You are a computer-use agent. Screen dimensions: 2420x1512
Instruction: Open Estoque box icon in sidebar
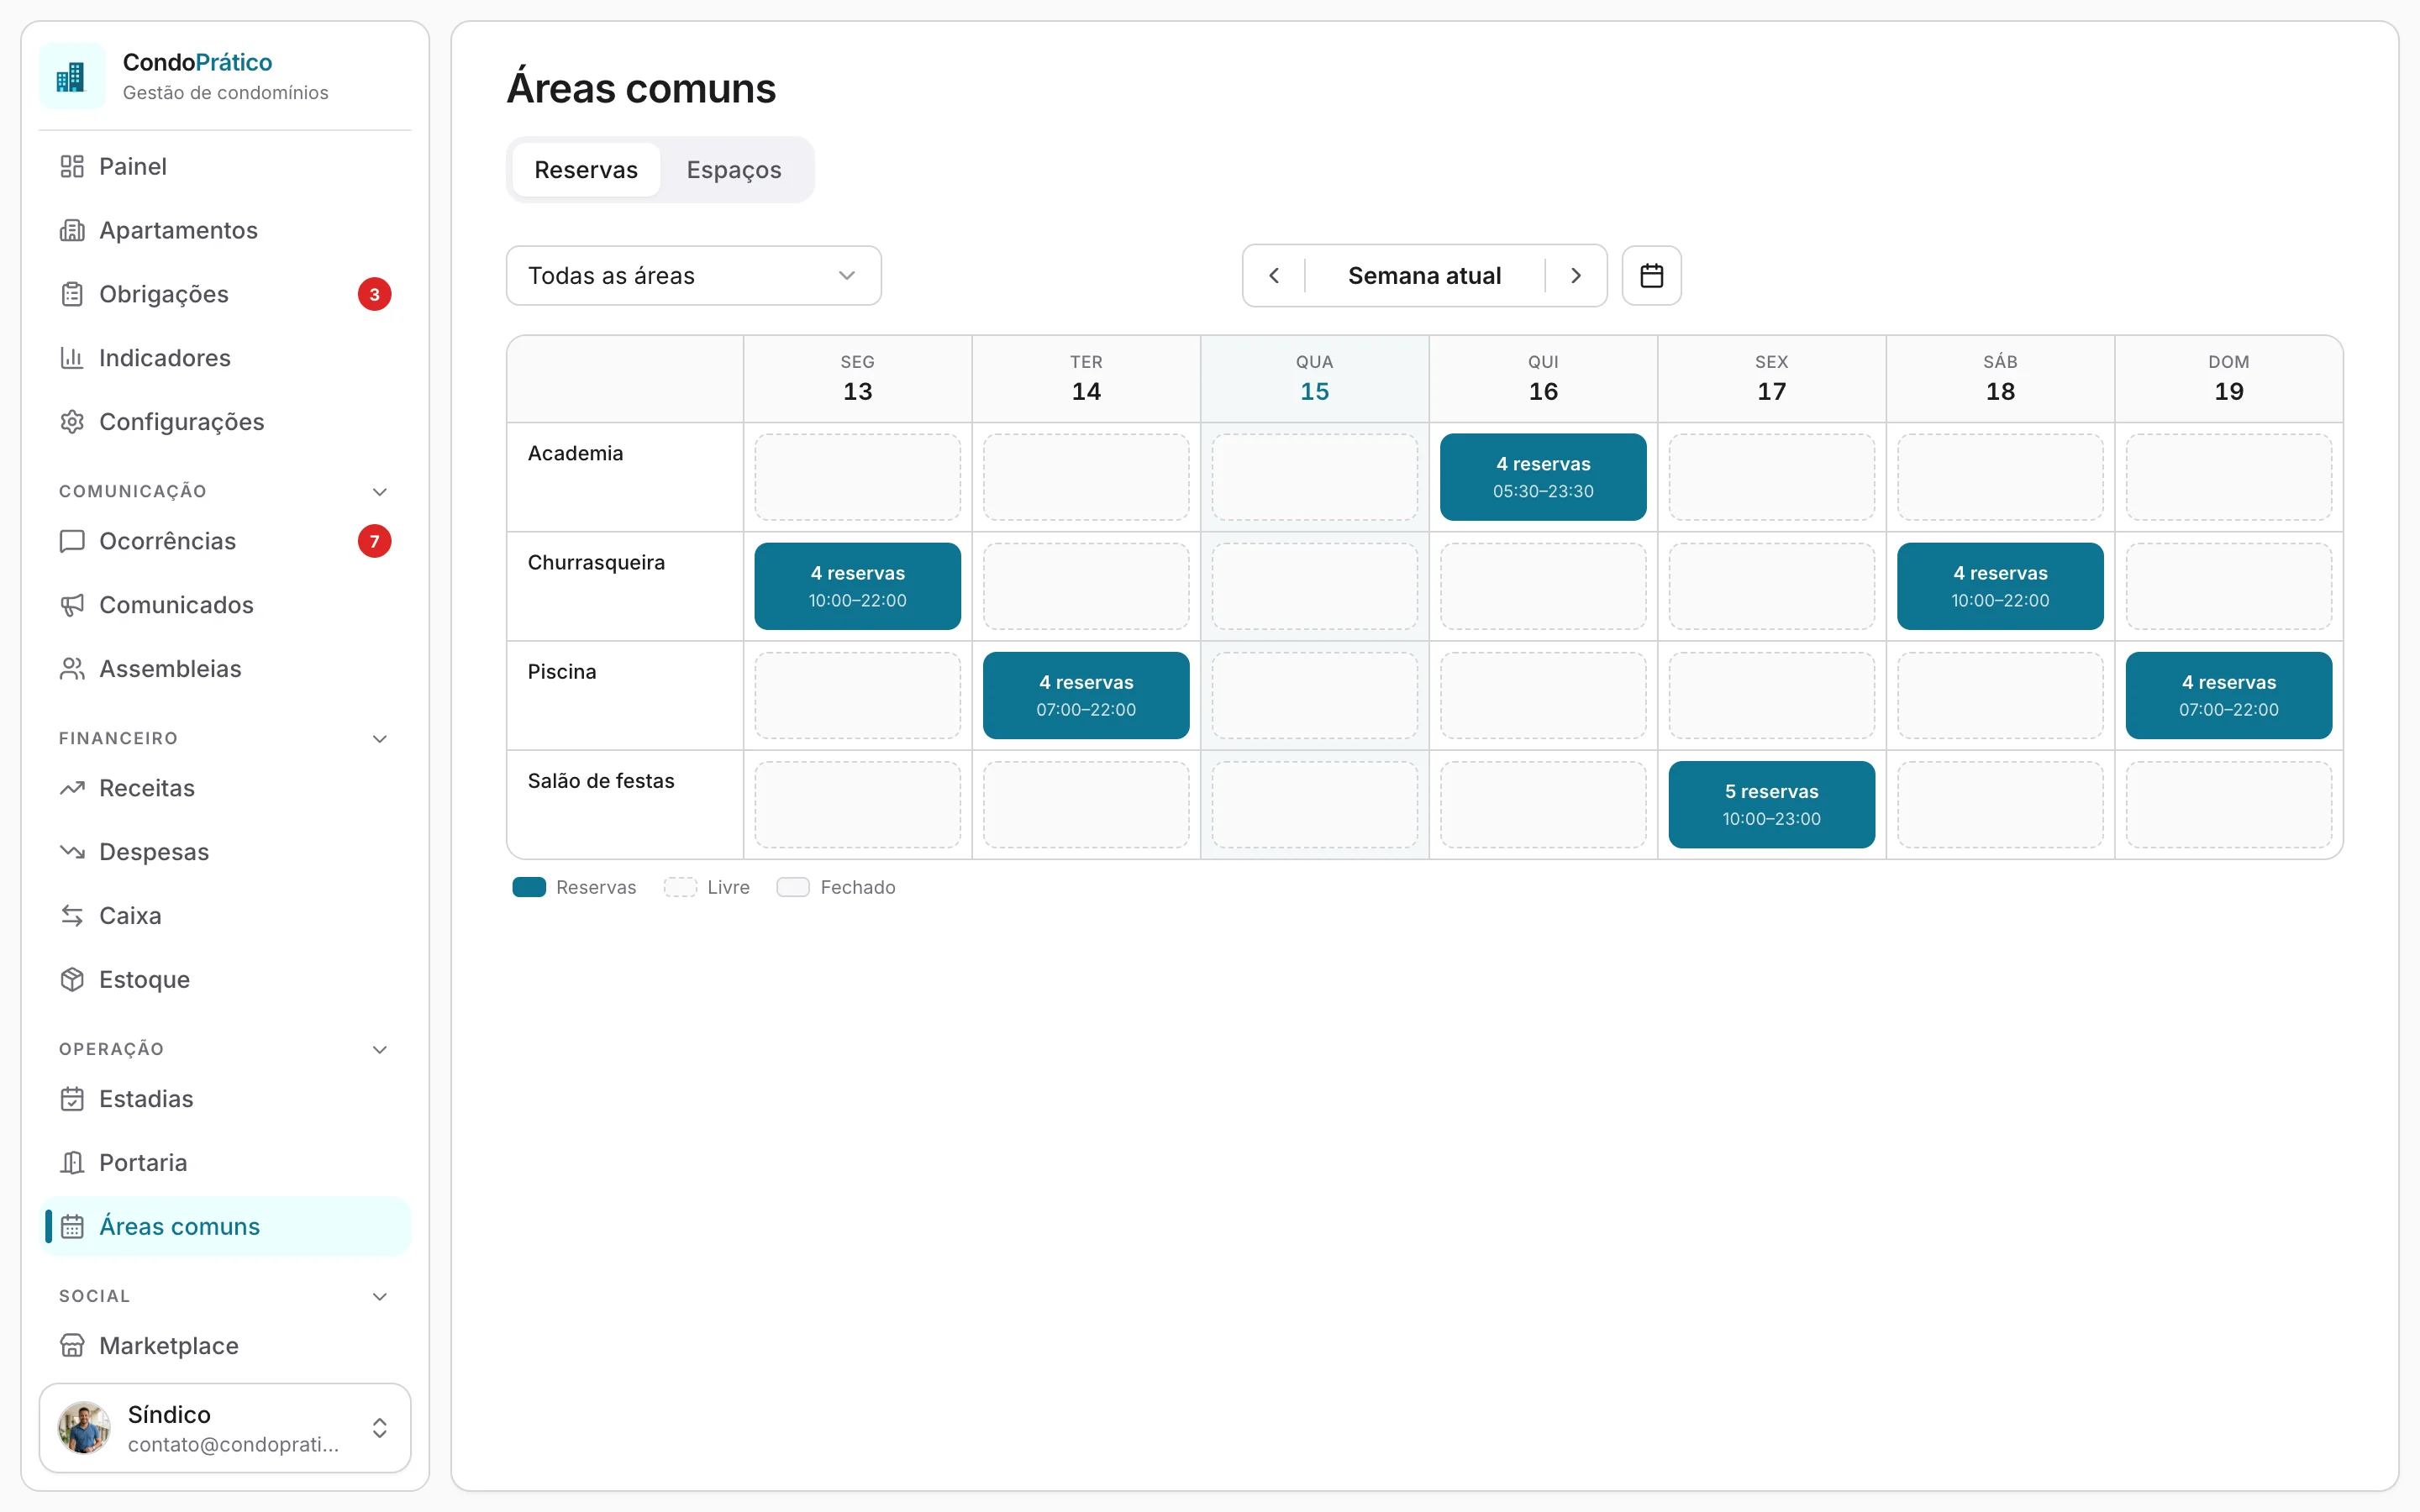[x=72, y=979]
